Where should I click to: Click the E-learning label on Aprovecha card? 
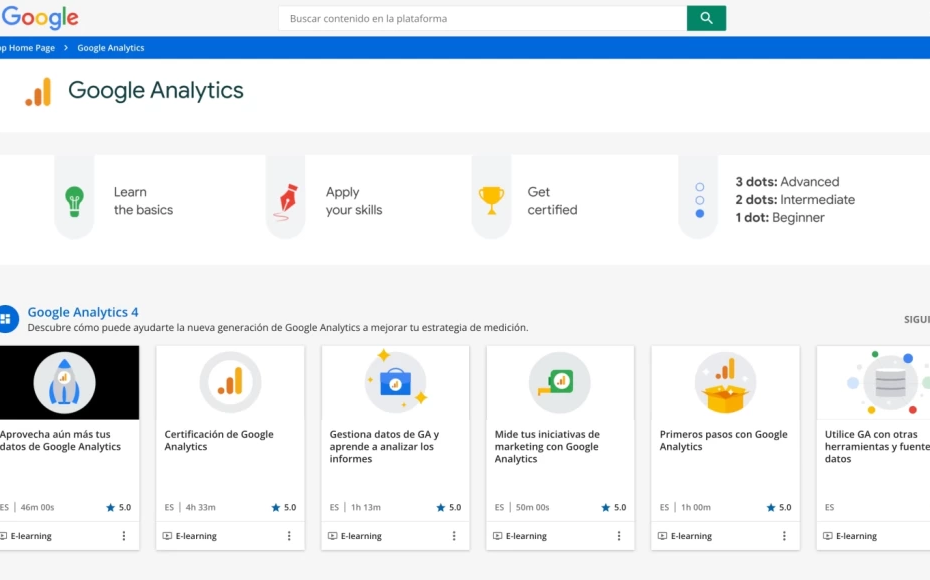click(x=31, y=536)
